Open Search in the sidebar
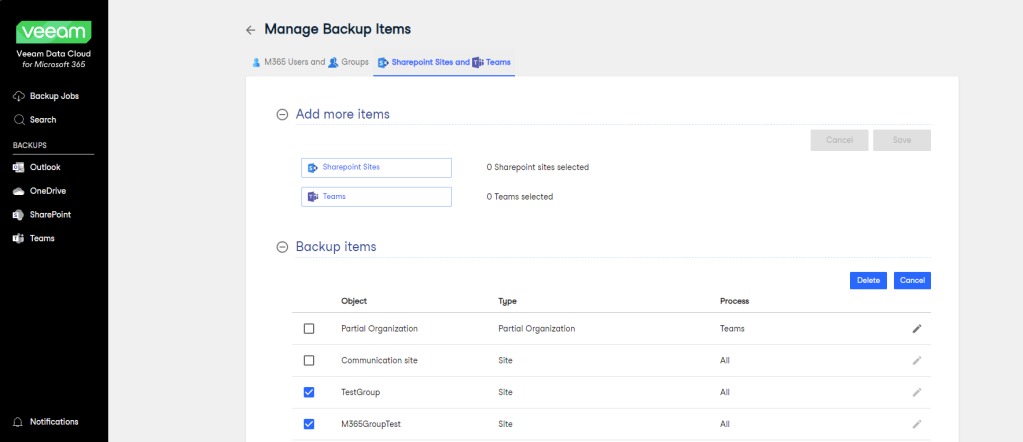The image size is (1023, 442). click(42, 120)
